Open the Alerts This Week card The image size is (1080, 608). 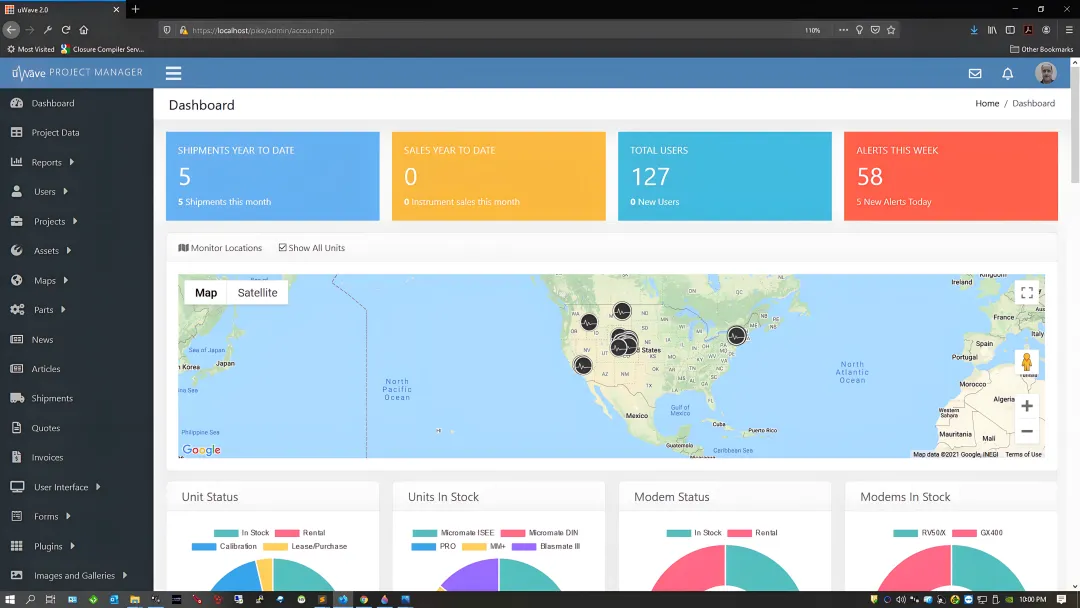click(951, 176)
